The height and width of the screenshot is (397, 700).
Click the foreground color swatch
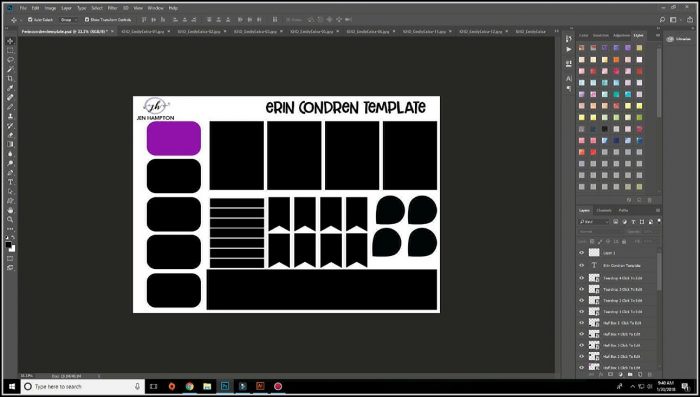click(8, 245)
